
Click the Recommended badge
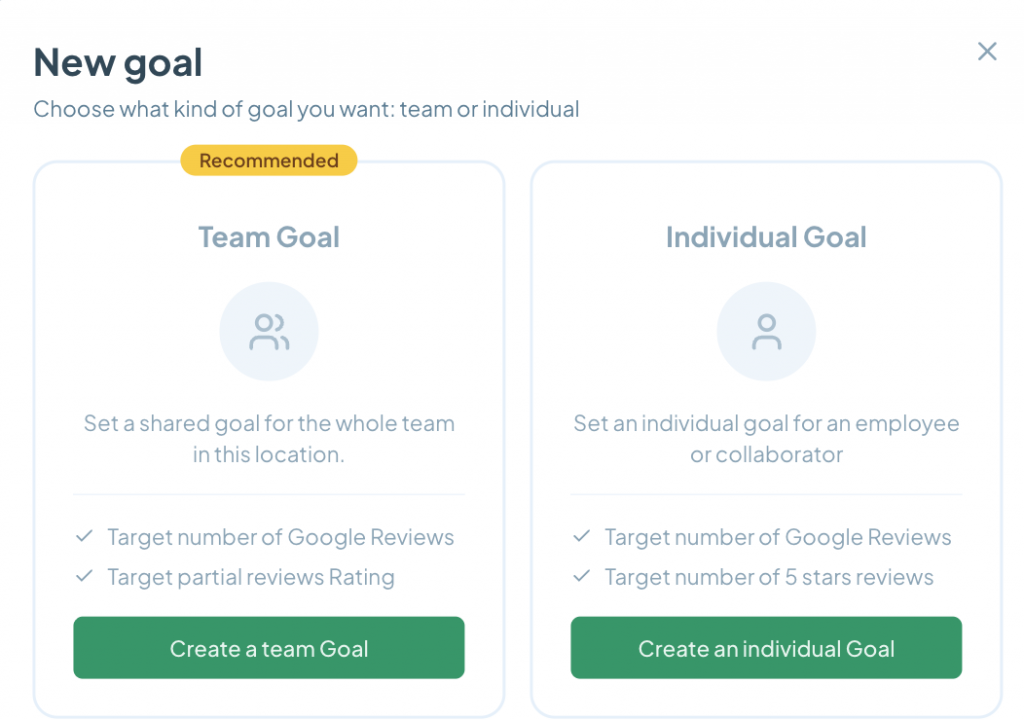268,160
